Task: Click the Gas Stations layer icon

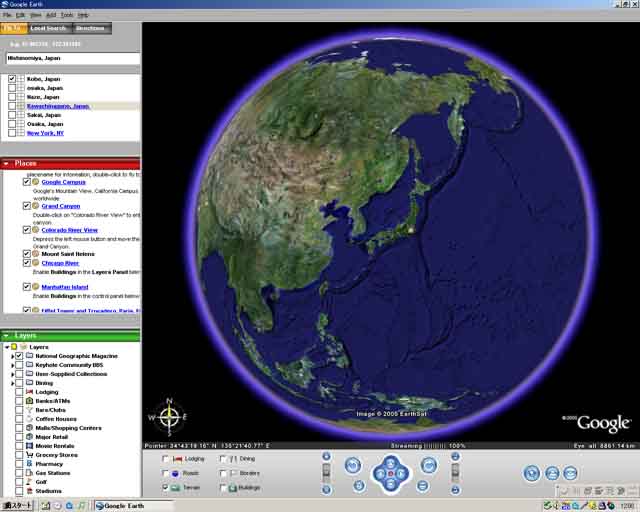Action: [x=29, y=473]
